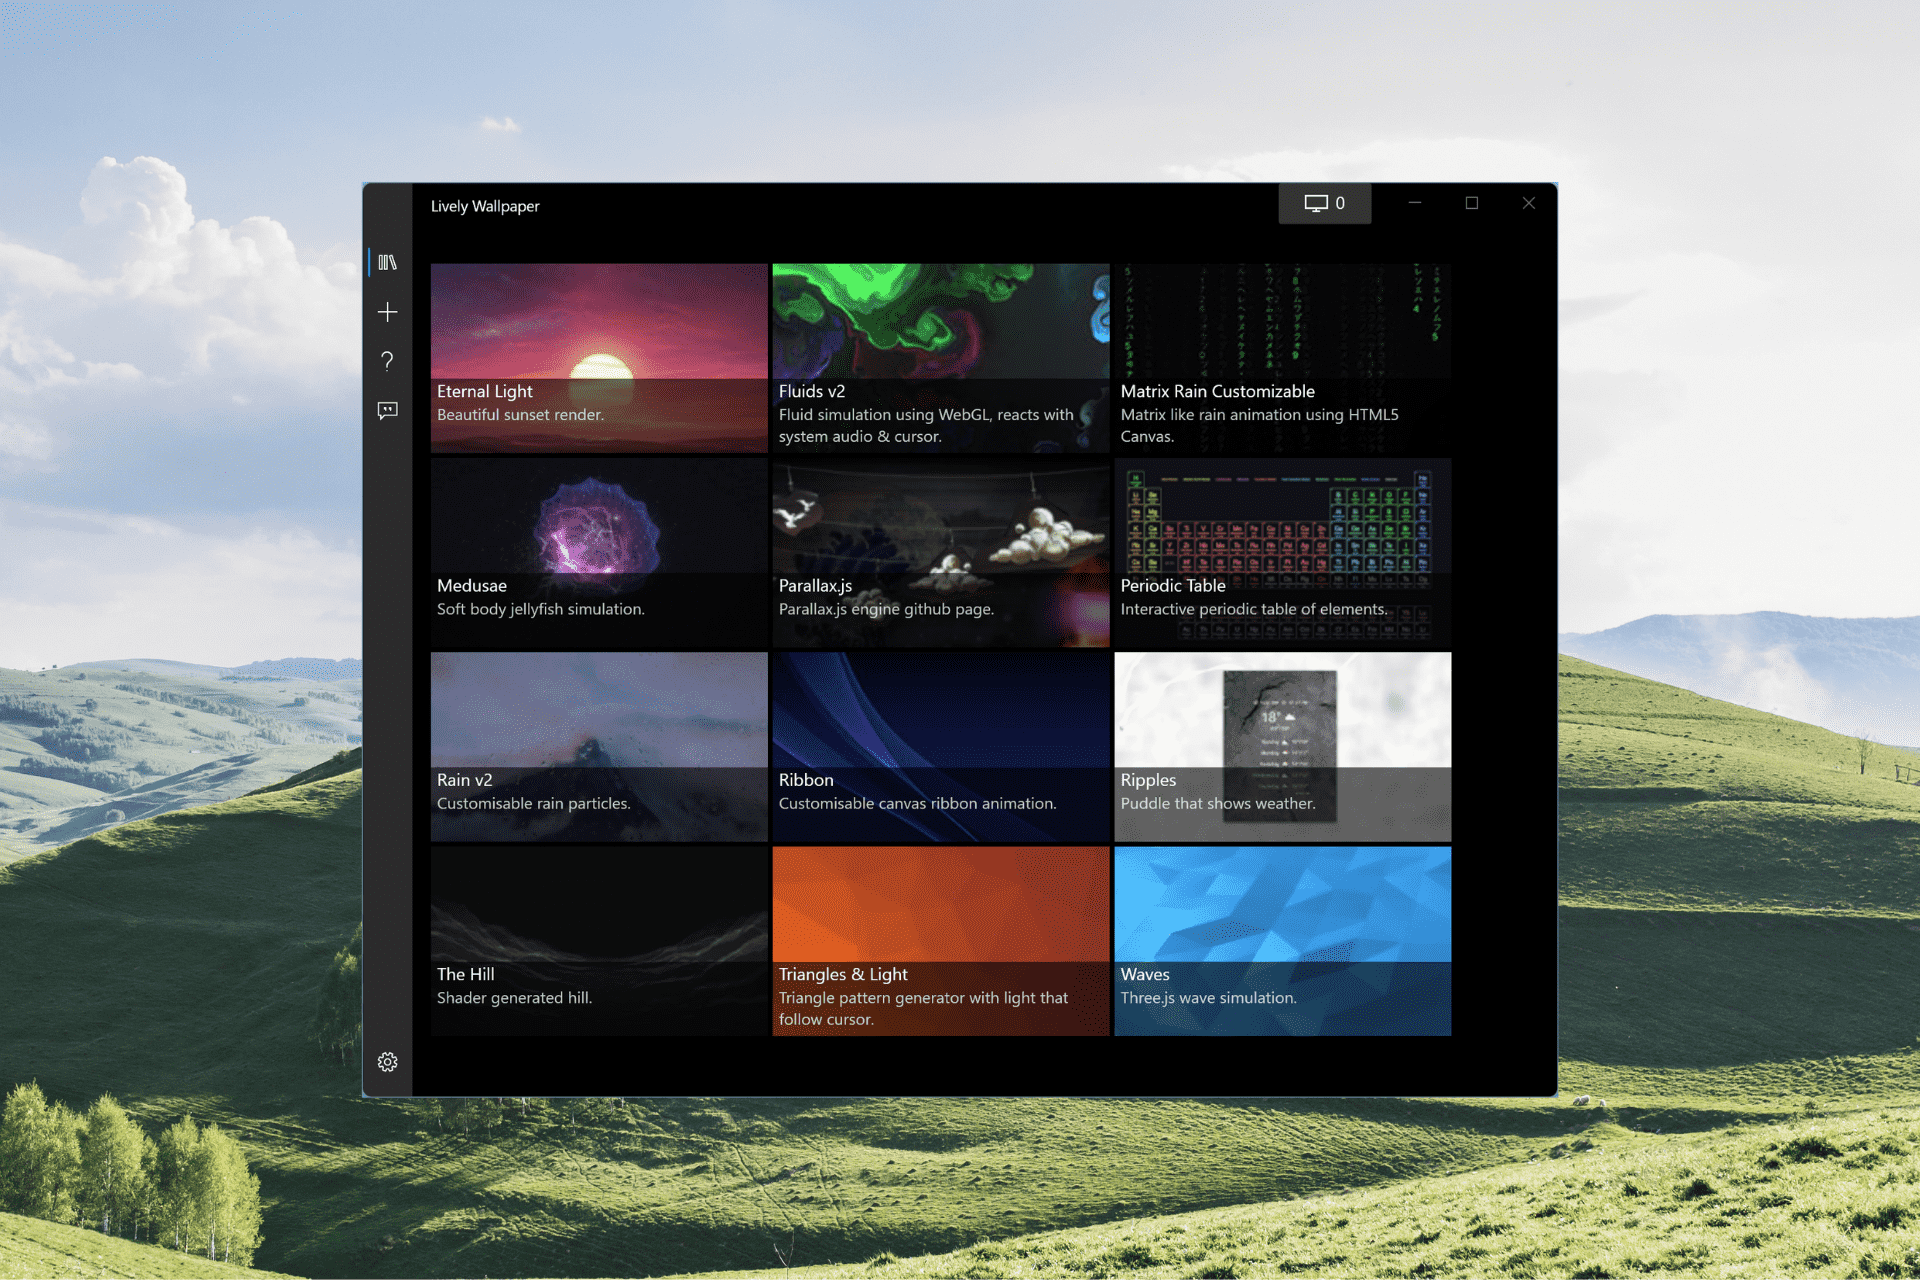
Task: Select the Ripples weather wallpaper
Action: [1283, 747]
